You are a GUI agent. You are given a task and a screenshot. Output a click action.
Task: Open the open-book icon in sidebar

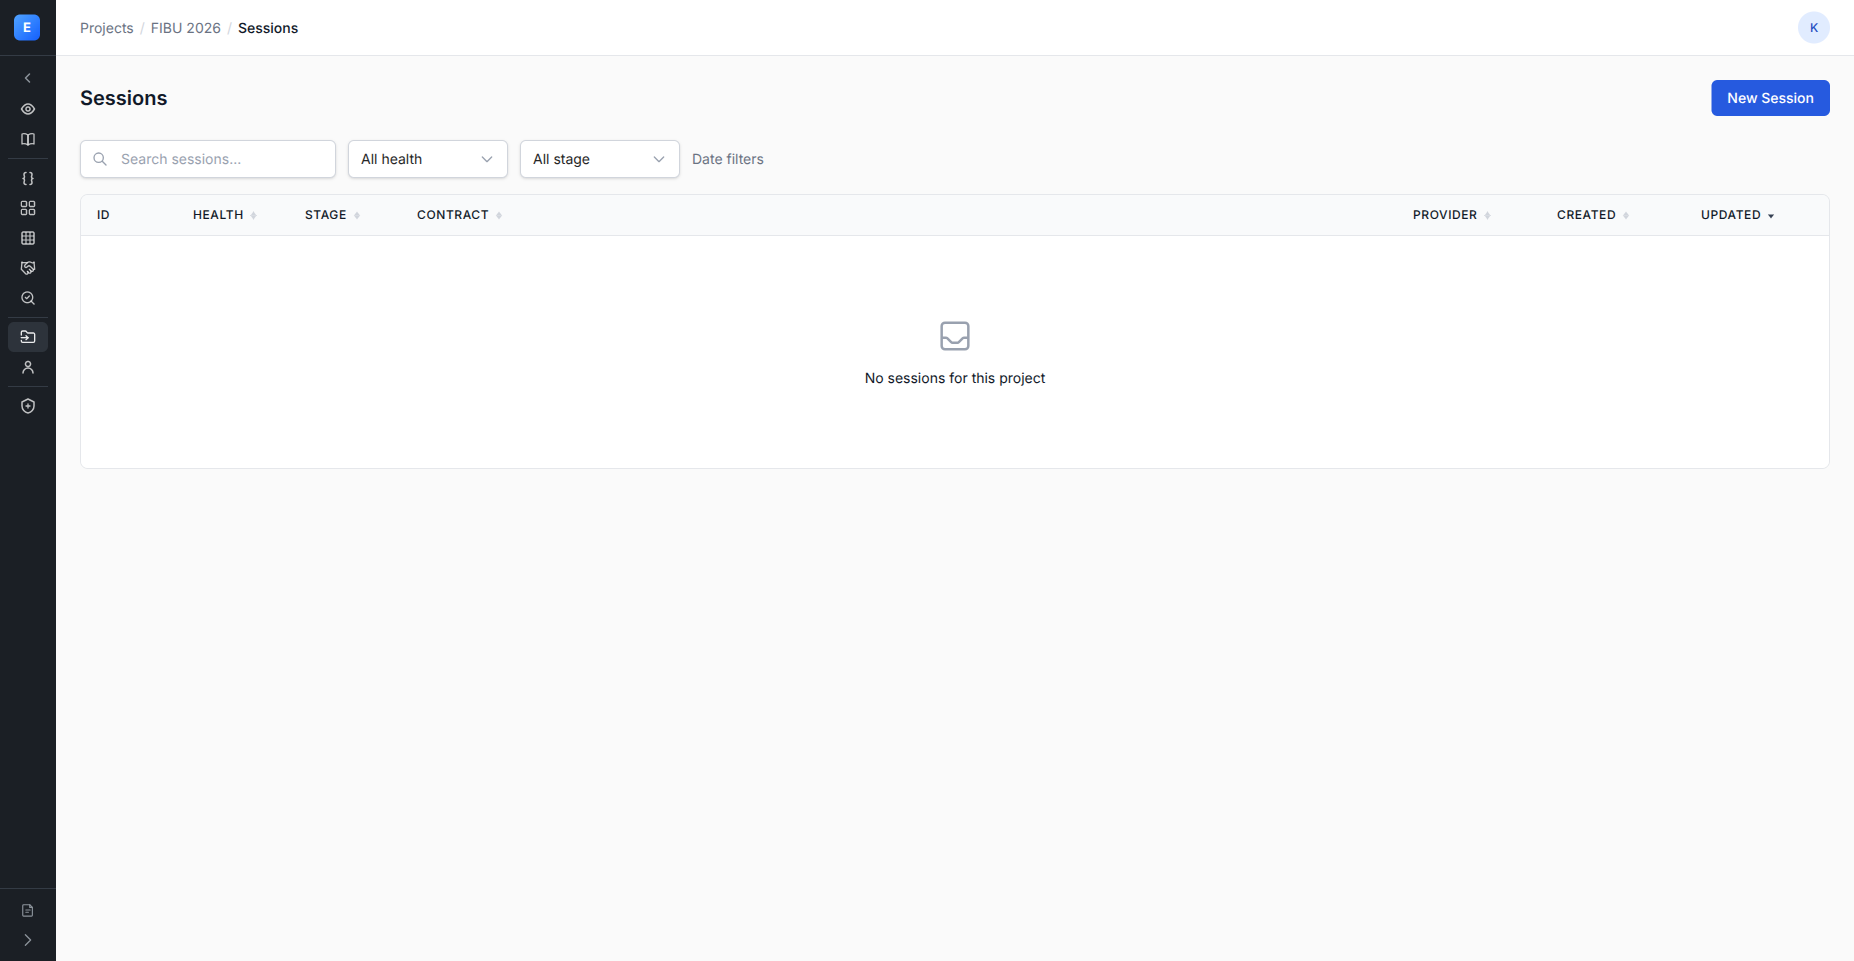[x=28, y=140]
